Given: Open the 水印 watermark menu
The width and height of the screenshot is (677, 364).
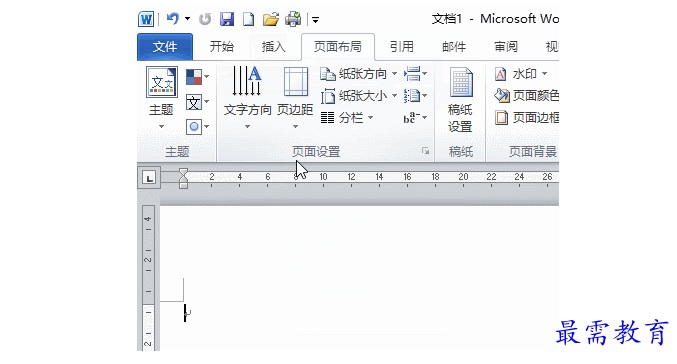Looking at the screenshot, I should pos(522,74).
